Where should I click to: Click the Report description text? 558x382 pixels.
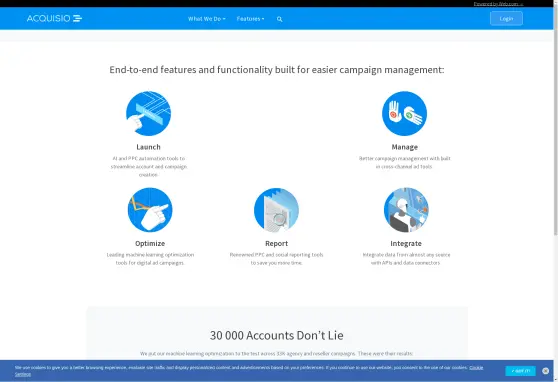(276, 259)
